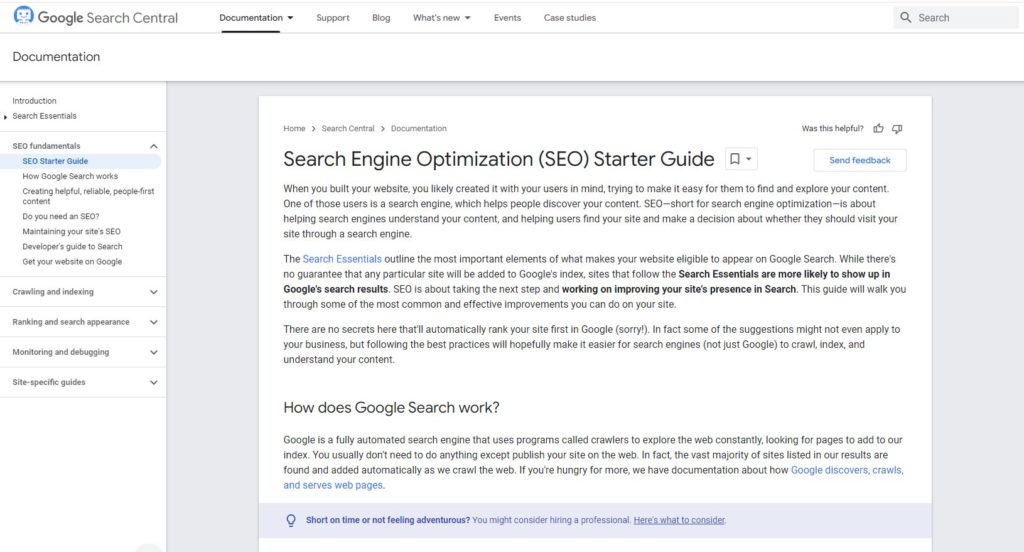Viewport: 1024px width, 552px height.
Task: Expand Ranking and search appearance section
Action: coord(153,322)
